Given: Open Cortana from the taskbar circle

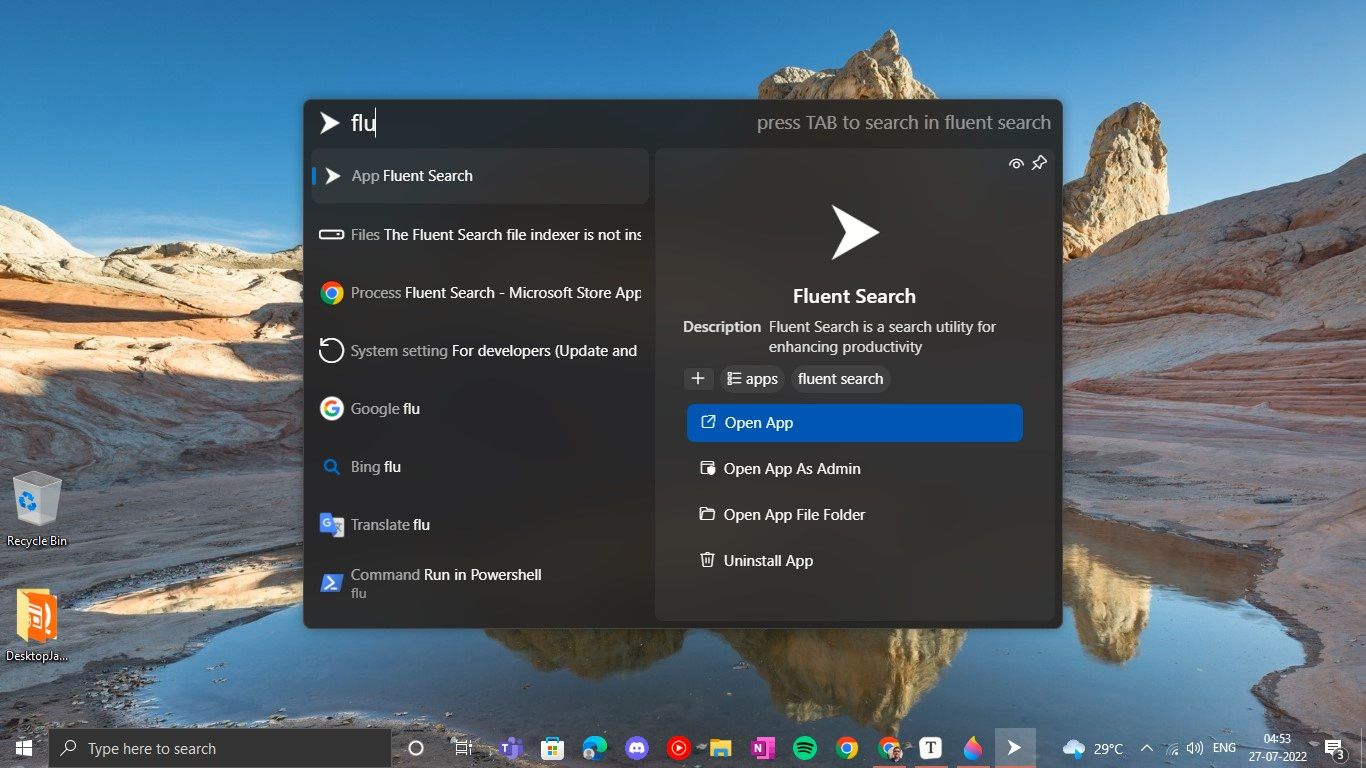Looking at the screenshot, I should coord(416,748).
